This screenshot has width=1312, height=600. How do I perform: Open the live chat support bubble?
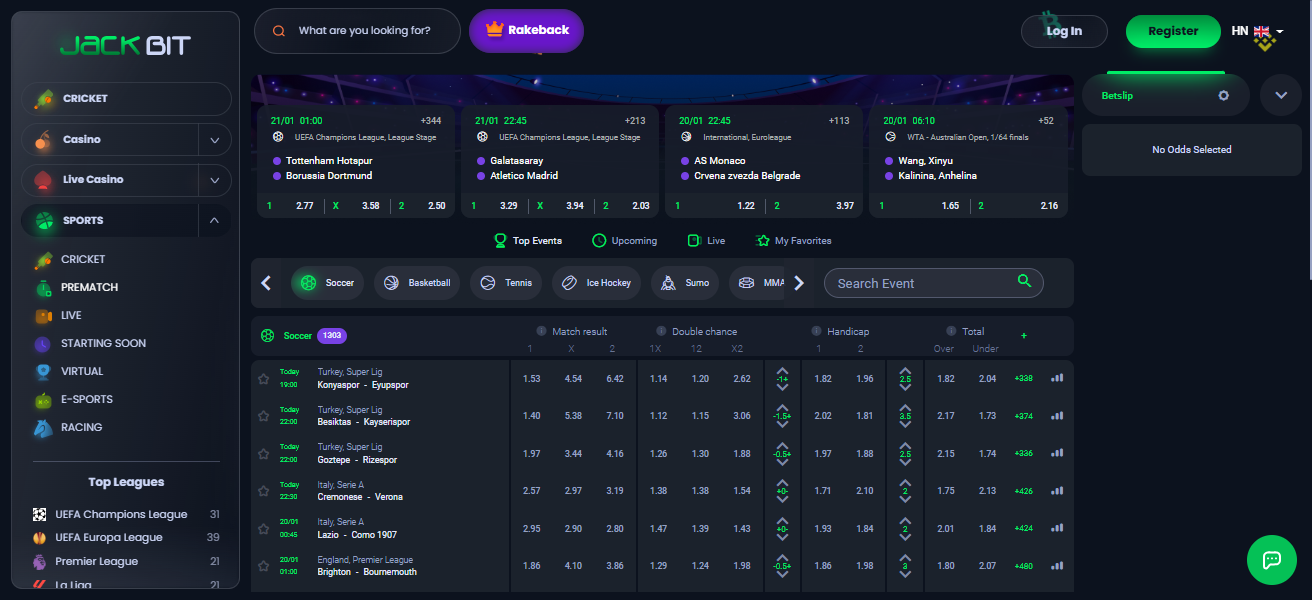(x=1271, y=559)
